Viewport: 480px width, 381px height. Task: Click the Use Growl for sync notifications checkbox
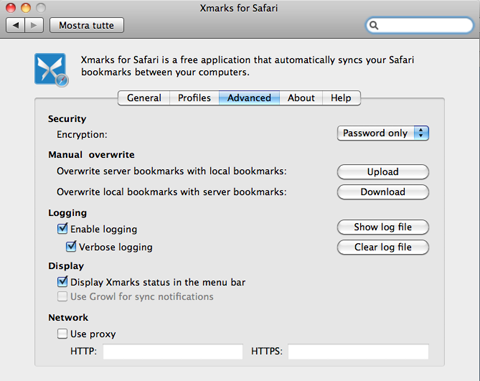[62, 296]
